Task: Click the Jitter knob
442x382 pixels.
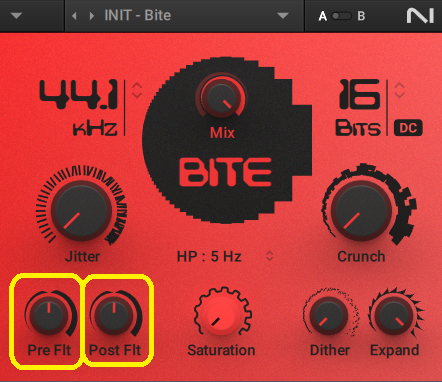Action: (81, 211)
